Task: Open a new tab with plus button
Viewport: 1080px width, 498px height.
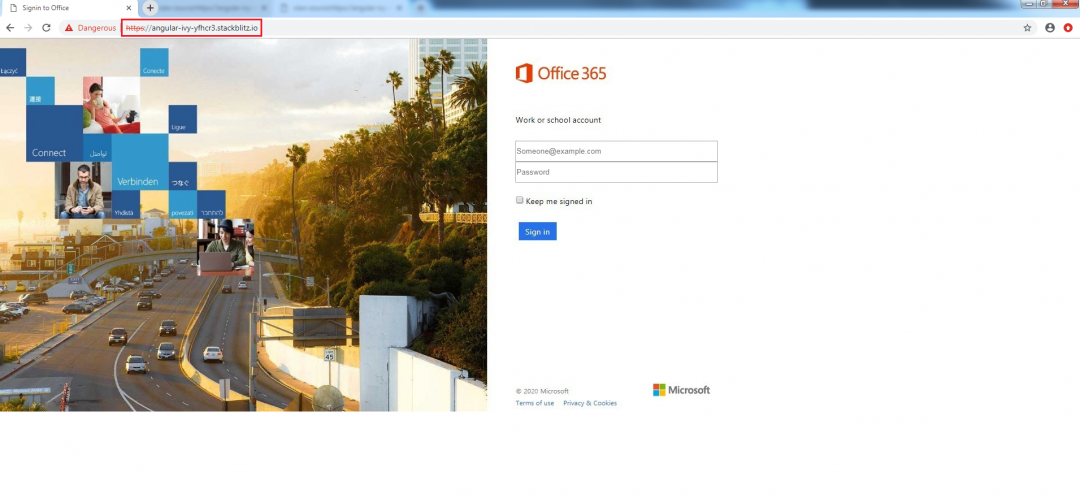Action: tap(150, 8)
